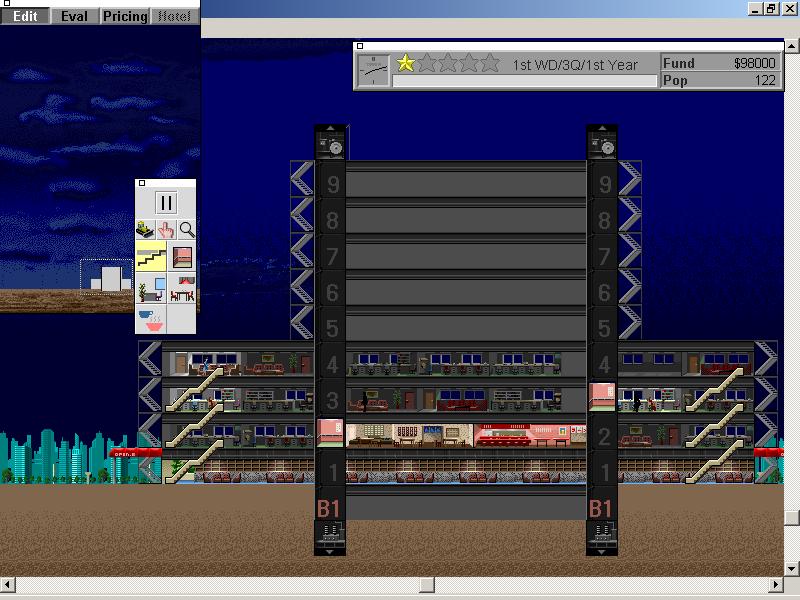Activate the magnifying glass zoom tool
800x600 pixels.
[187, 229]
